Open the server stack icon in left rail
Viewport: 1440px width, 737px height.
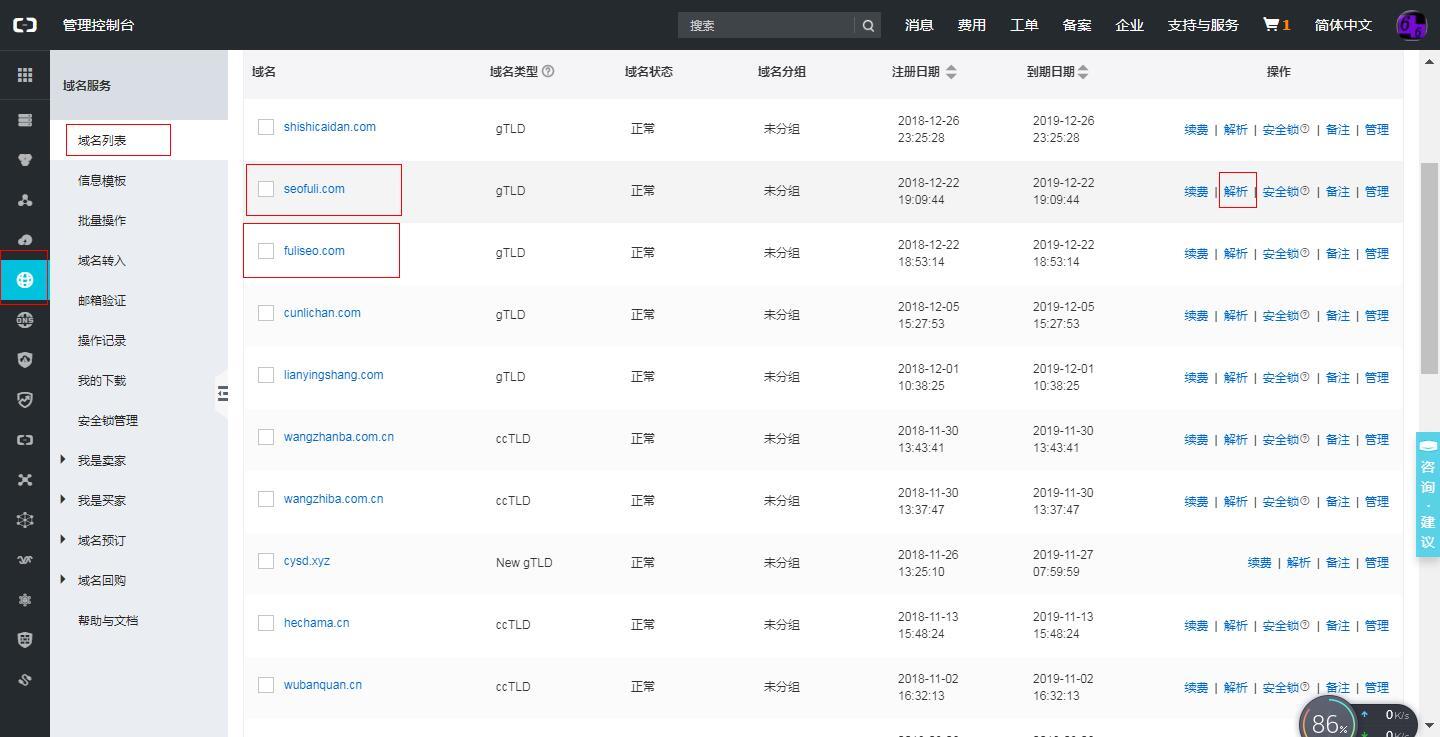pos(25,120)
